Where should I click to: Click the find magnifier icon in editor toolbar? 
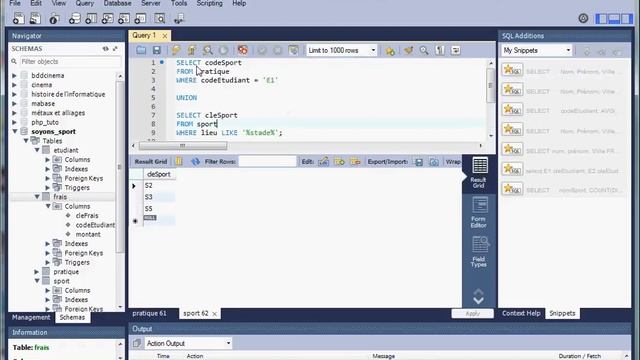[x=424, y=50]
